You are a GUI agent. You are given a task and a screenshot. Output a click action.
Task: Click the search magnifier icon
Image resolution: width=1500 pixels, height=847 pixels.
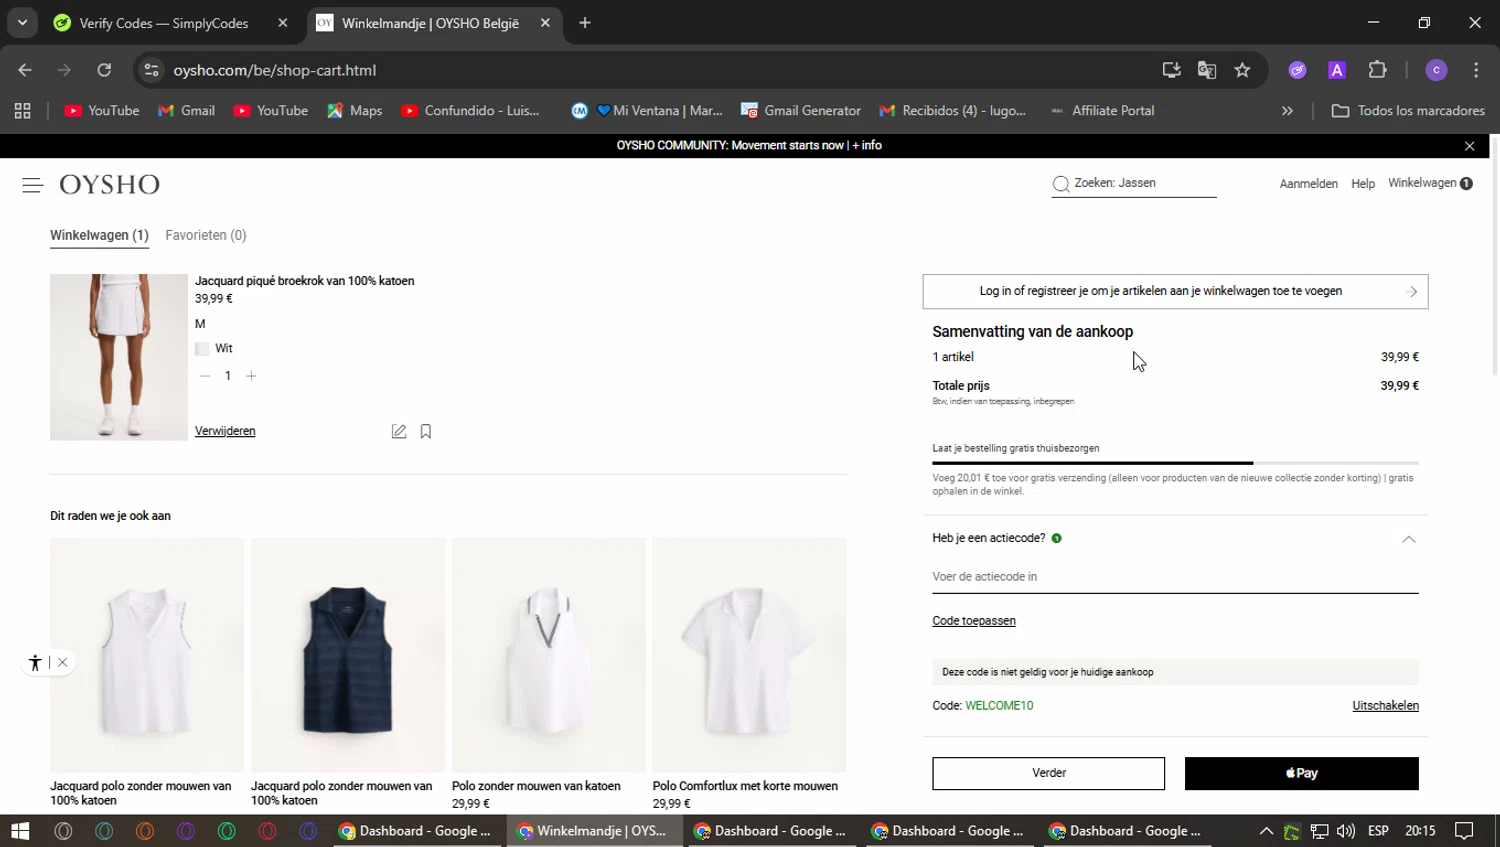1061,184
